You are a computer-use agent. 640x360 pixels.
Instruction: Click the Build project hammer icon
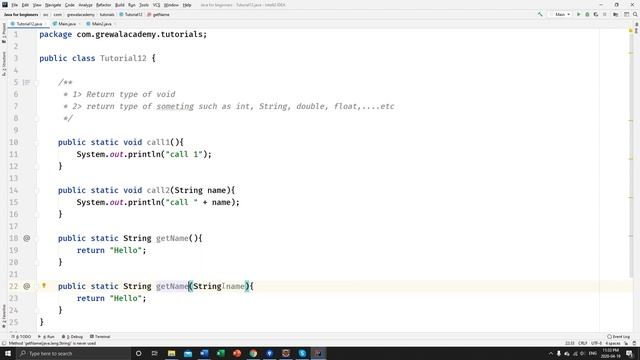coord(540,14)
